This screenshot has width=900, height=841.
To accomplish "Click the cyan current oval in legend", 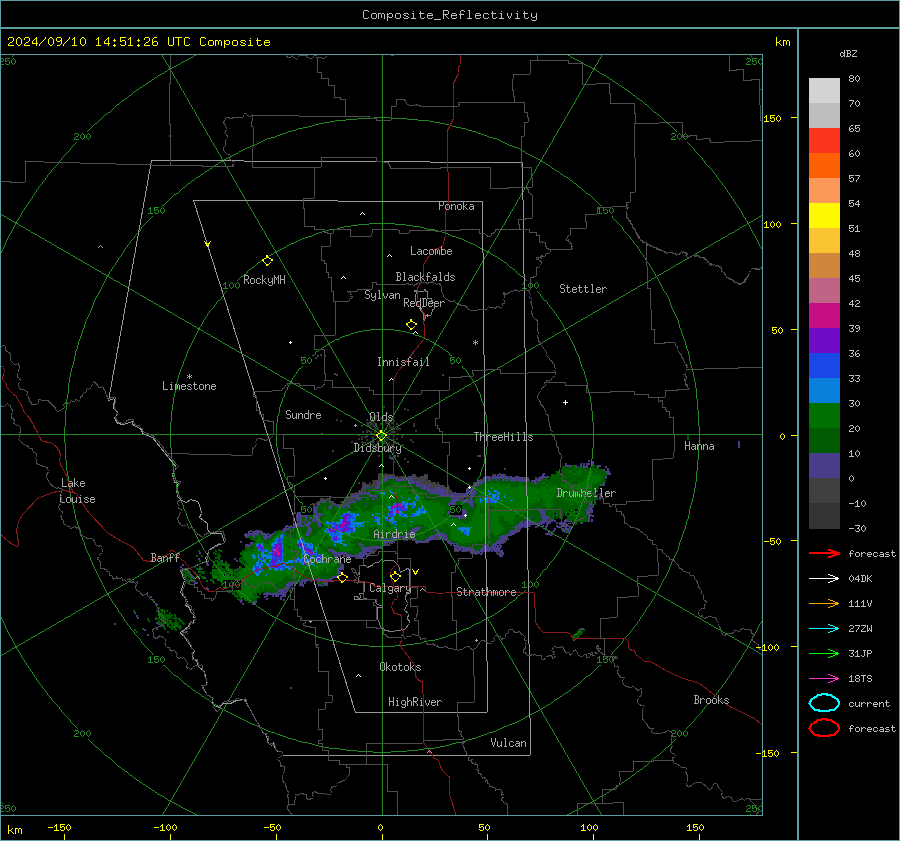I will click(x=824, y=703).
